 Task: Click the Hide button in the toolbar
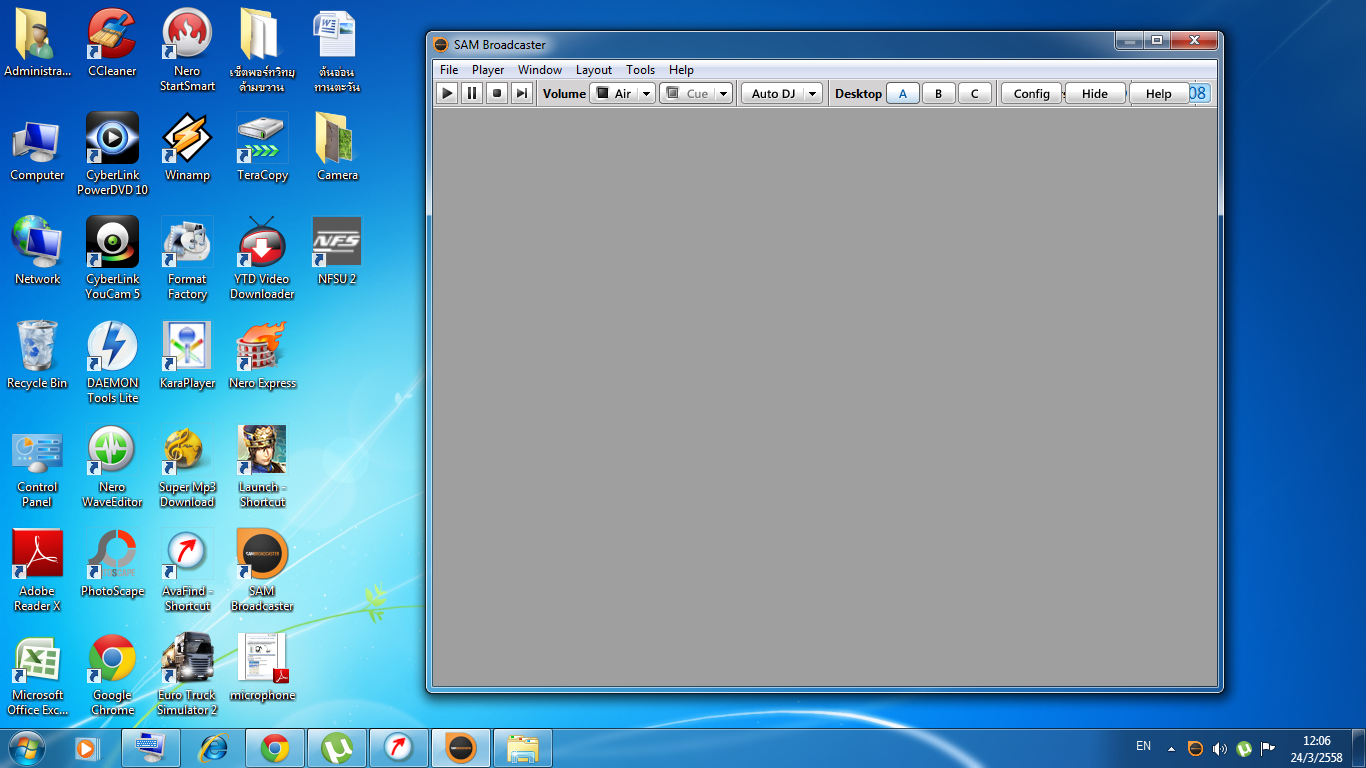point(1095,93)
